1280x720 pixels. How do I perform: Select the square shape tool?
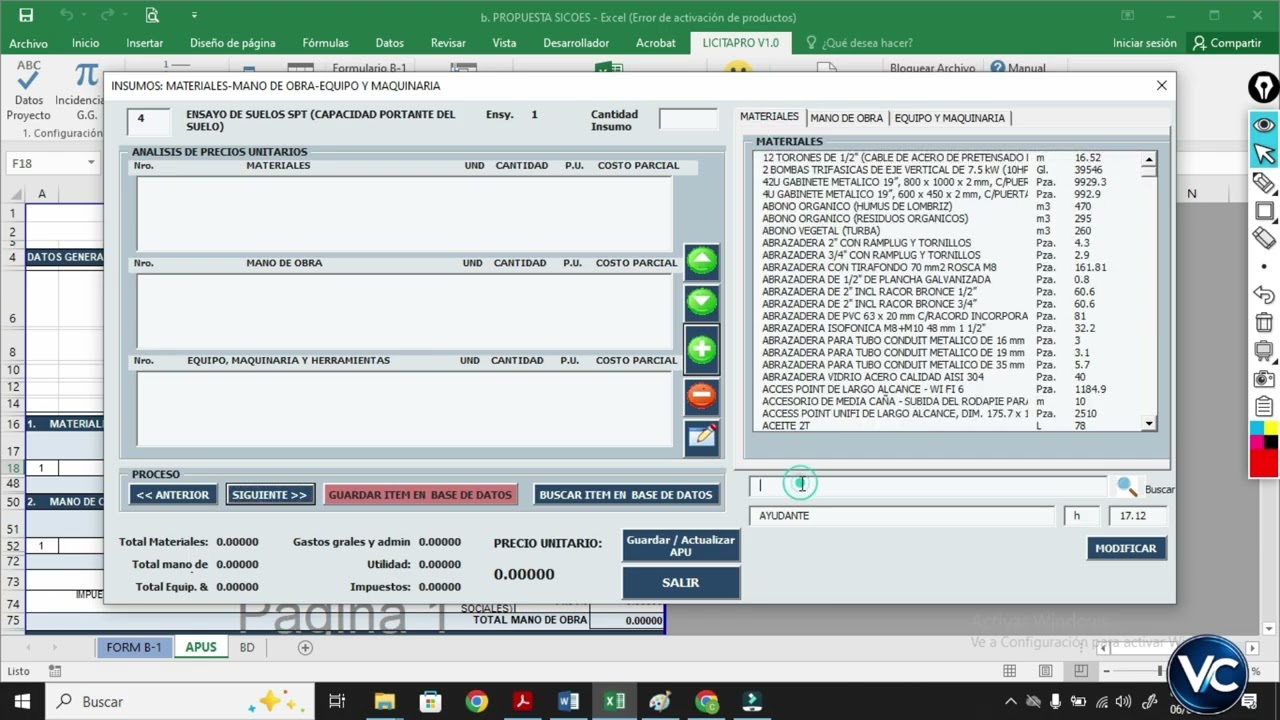(x=1264, y=211)
